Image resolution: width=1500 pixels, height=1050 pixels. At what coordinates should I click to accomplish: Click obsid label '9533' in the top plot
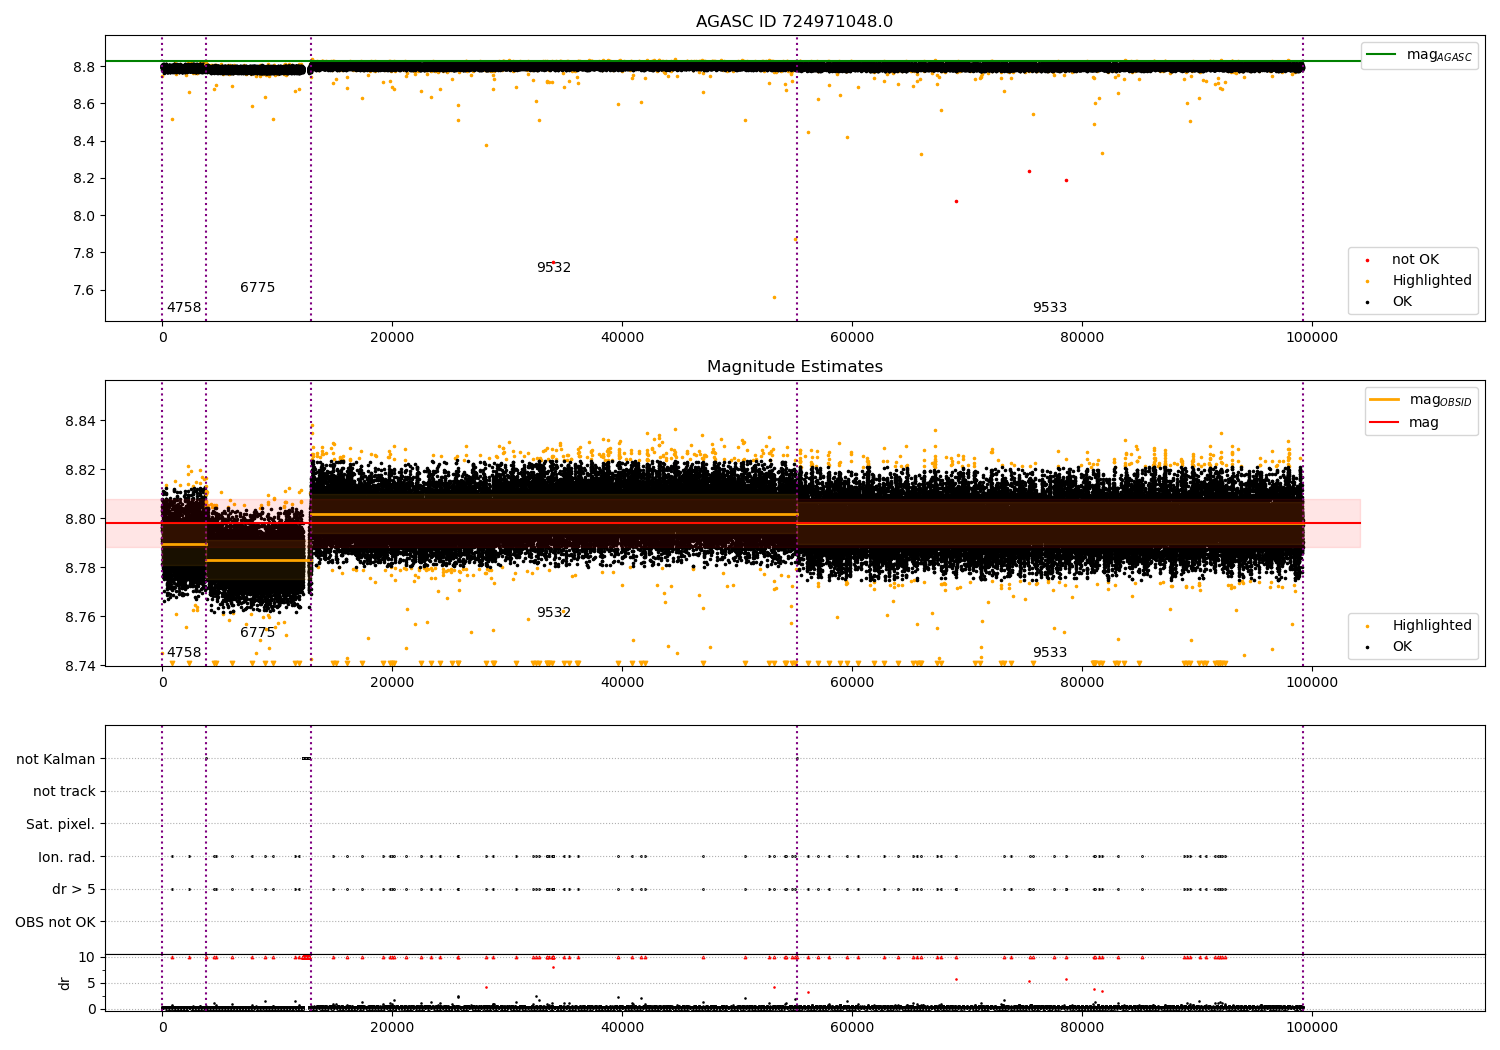coord(1050,308)
